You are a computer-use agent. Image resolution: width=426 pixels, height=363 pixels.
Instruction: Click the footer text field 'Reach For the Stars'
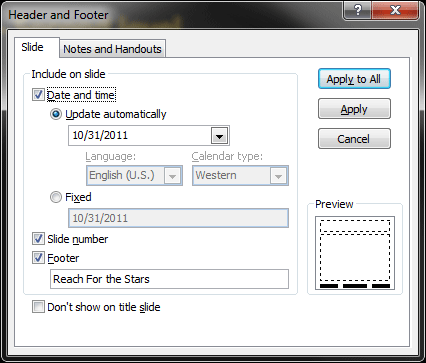[169, 279]
